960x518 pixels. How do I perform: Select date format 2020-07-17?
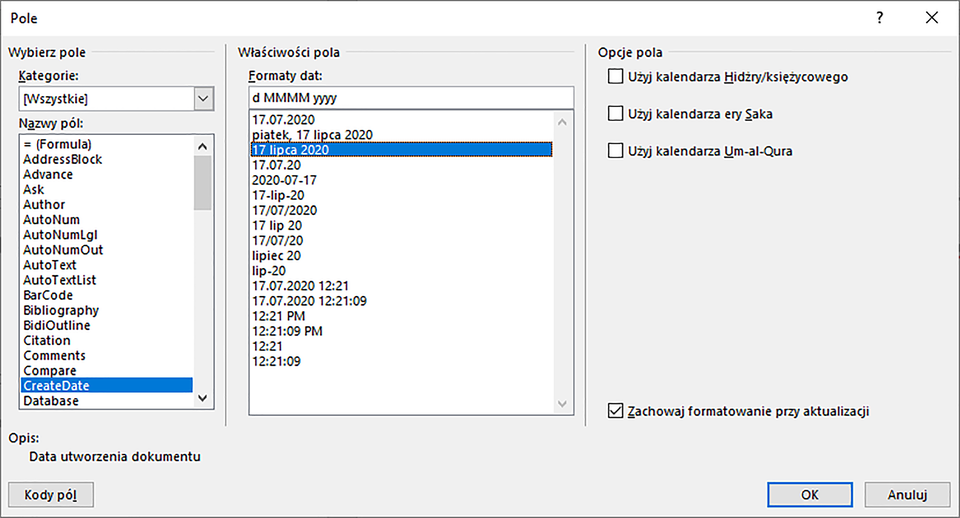[x=285, y=180]
